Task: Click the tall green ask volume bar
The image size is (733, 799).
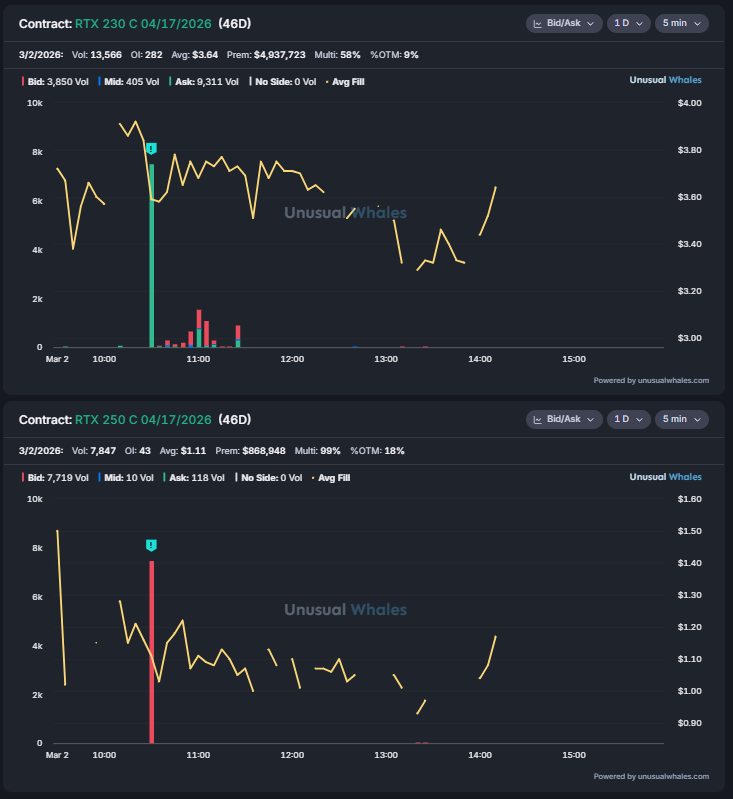Action: [151, 260]
